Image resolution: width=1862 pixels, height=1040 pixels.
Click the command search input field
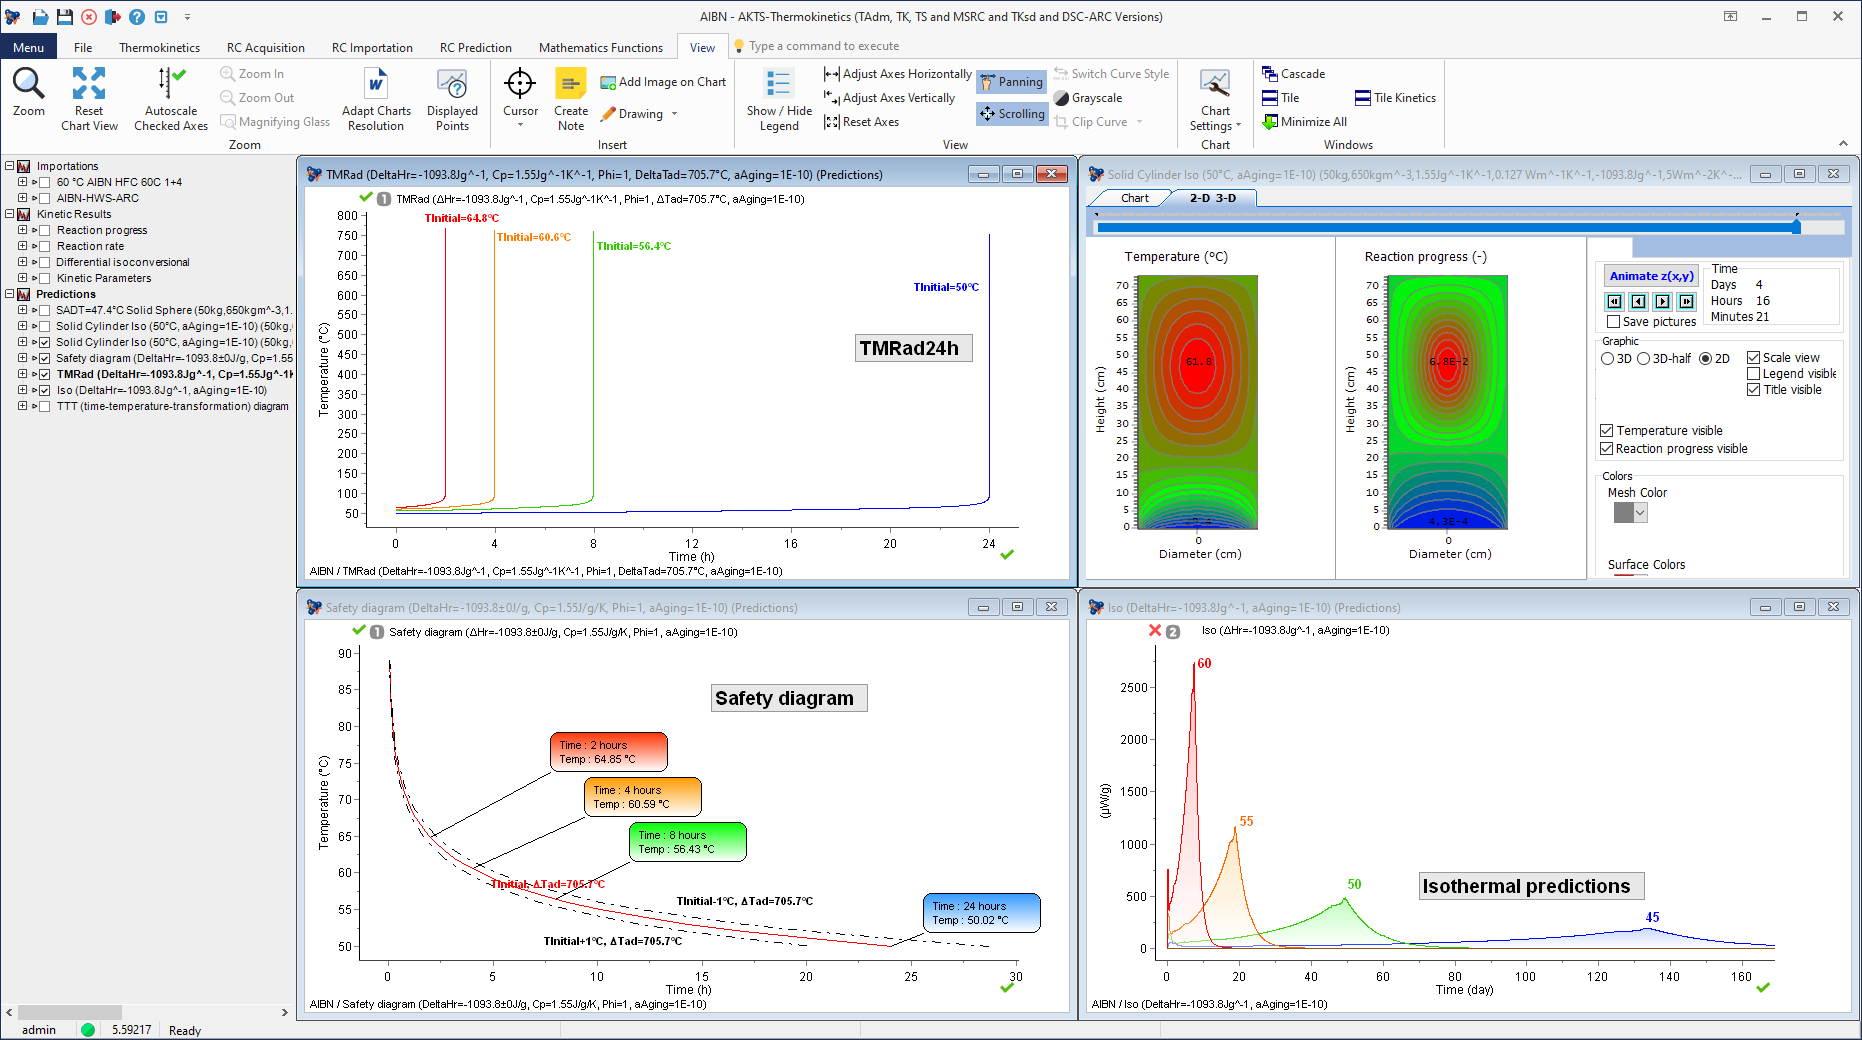pos(824,46)
